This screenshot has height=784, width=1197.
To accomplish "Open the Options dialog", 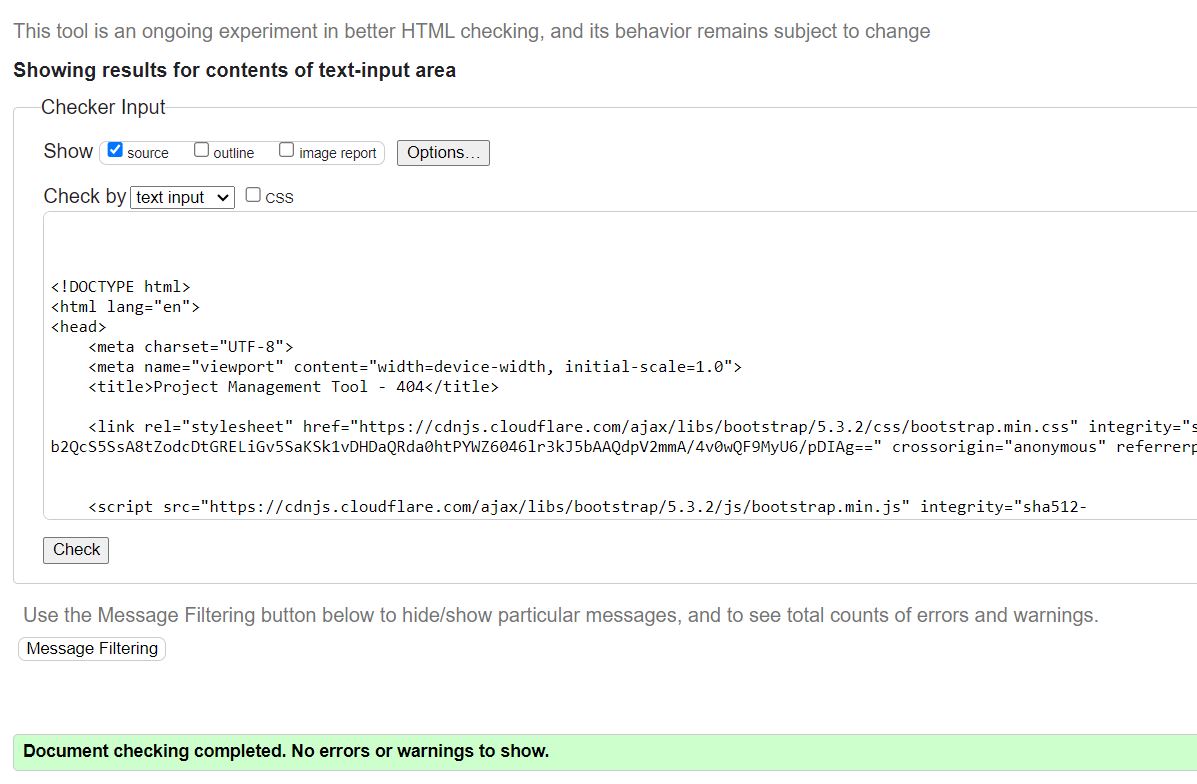I will (442, 152).
